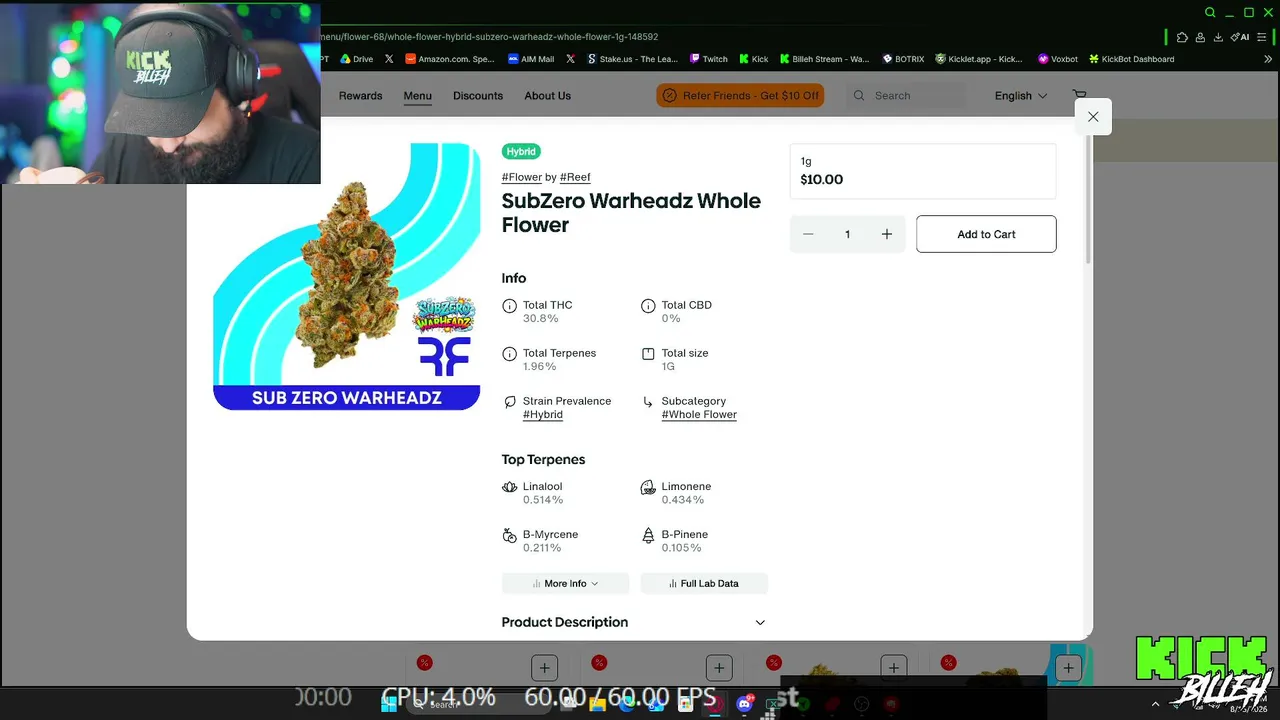Viewport: 1280px width, 720px height.
Task: Add the product to cart
Action: [x=986, y=234]
